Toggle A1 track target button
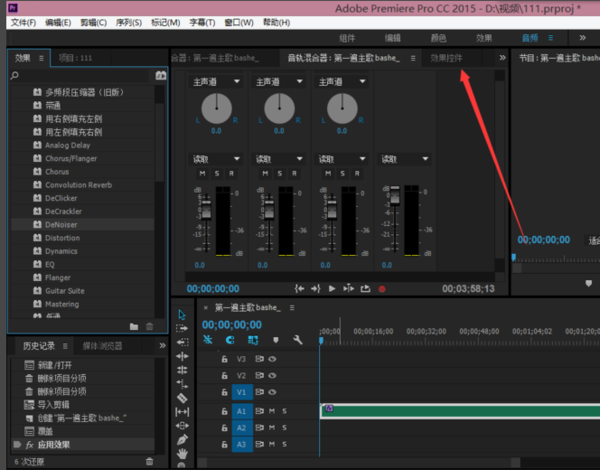Image resolution: width=600 pixels, height=470 pixels. [x=242, y=411]
